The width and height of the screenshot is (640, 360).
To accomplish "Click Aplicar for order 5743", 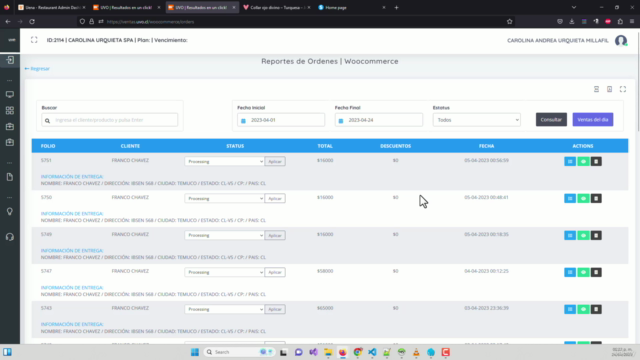I will pyautogui.click(x=275, y=309).
